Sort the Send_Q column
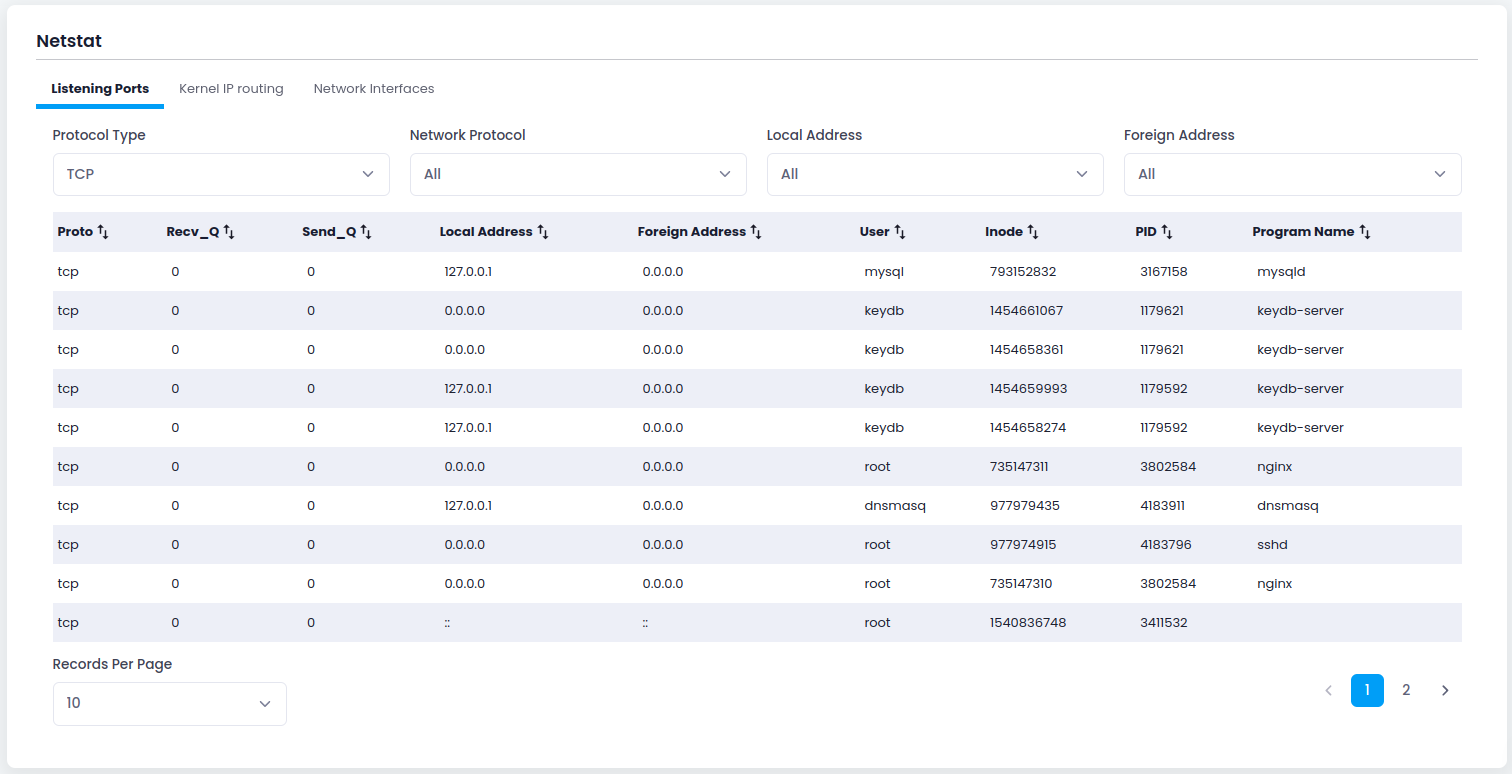Screen dimensions: 1512x774 364,231
